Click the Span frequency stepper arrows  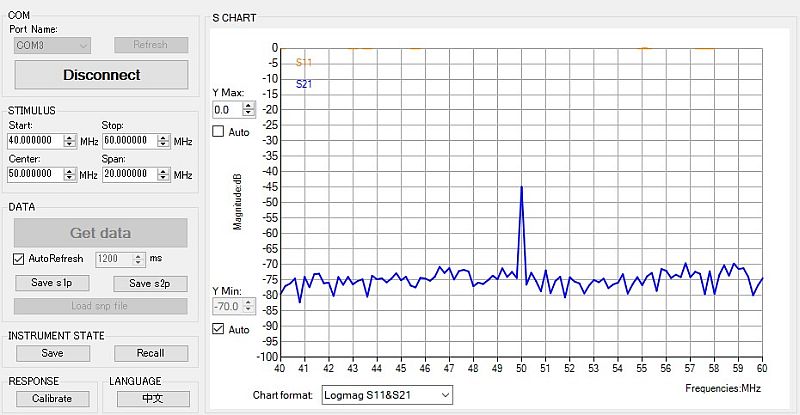click(163, 175)
